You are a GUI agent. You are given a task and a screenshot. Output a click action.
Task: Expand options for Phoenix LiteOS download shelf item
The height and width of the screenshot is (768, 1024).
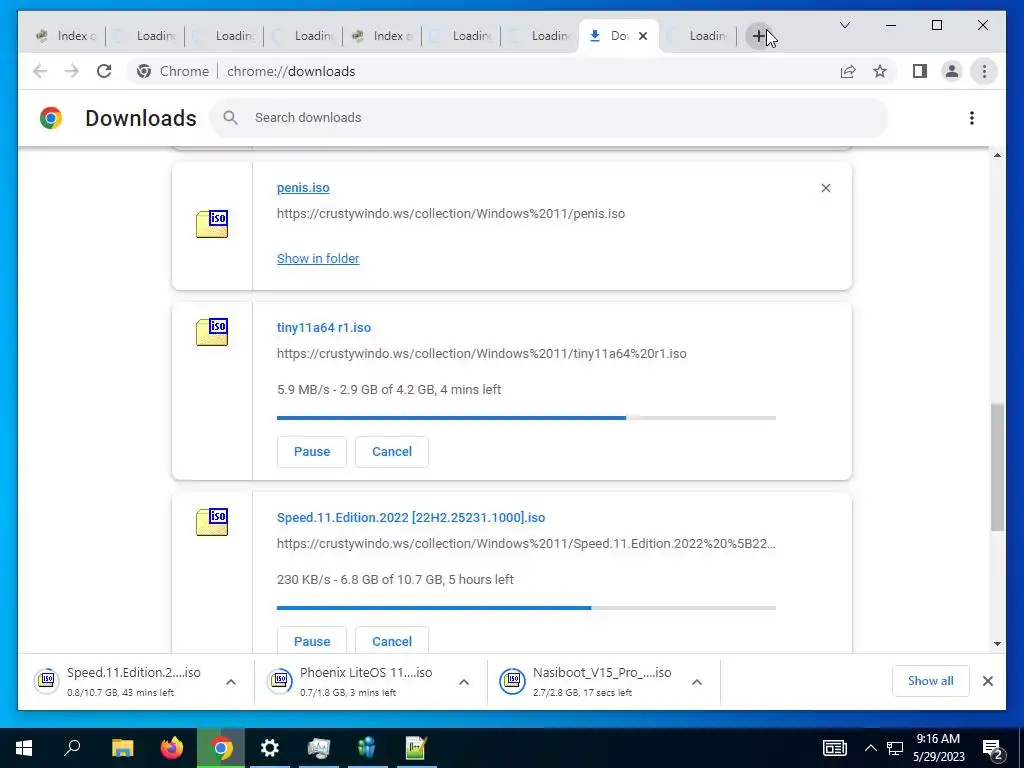click(464, 682)
